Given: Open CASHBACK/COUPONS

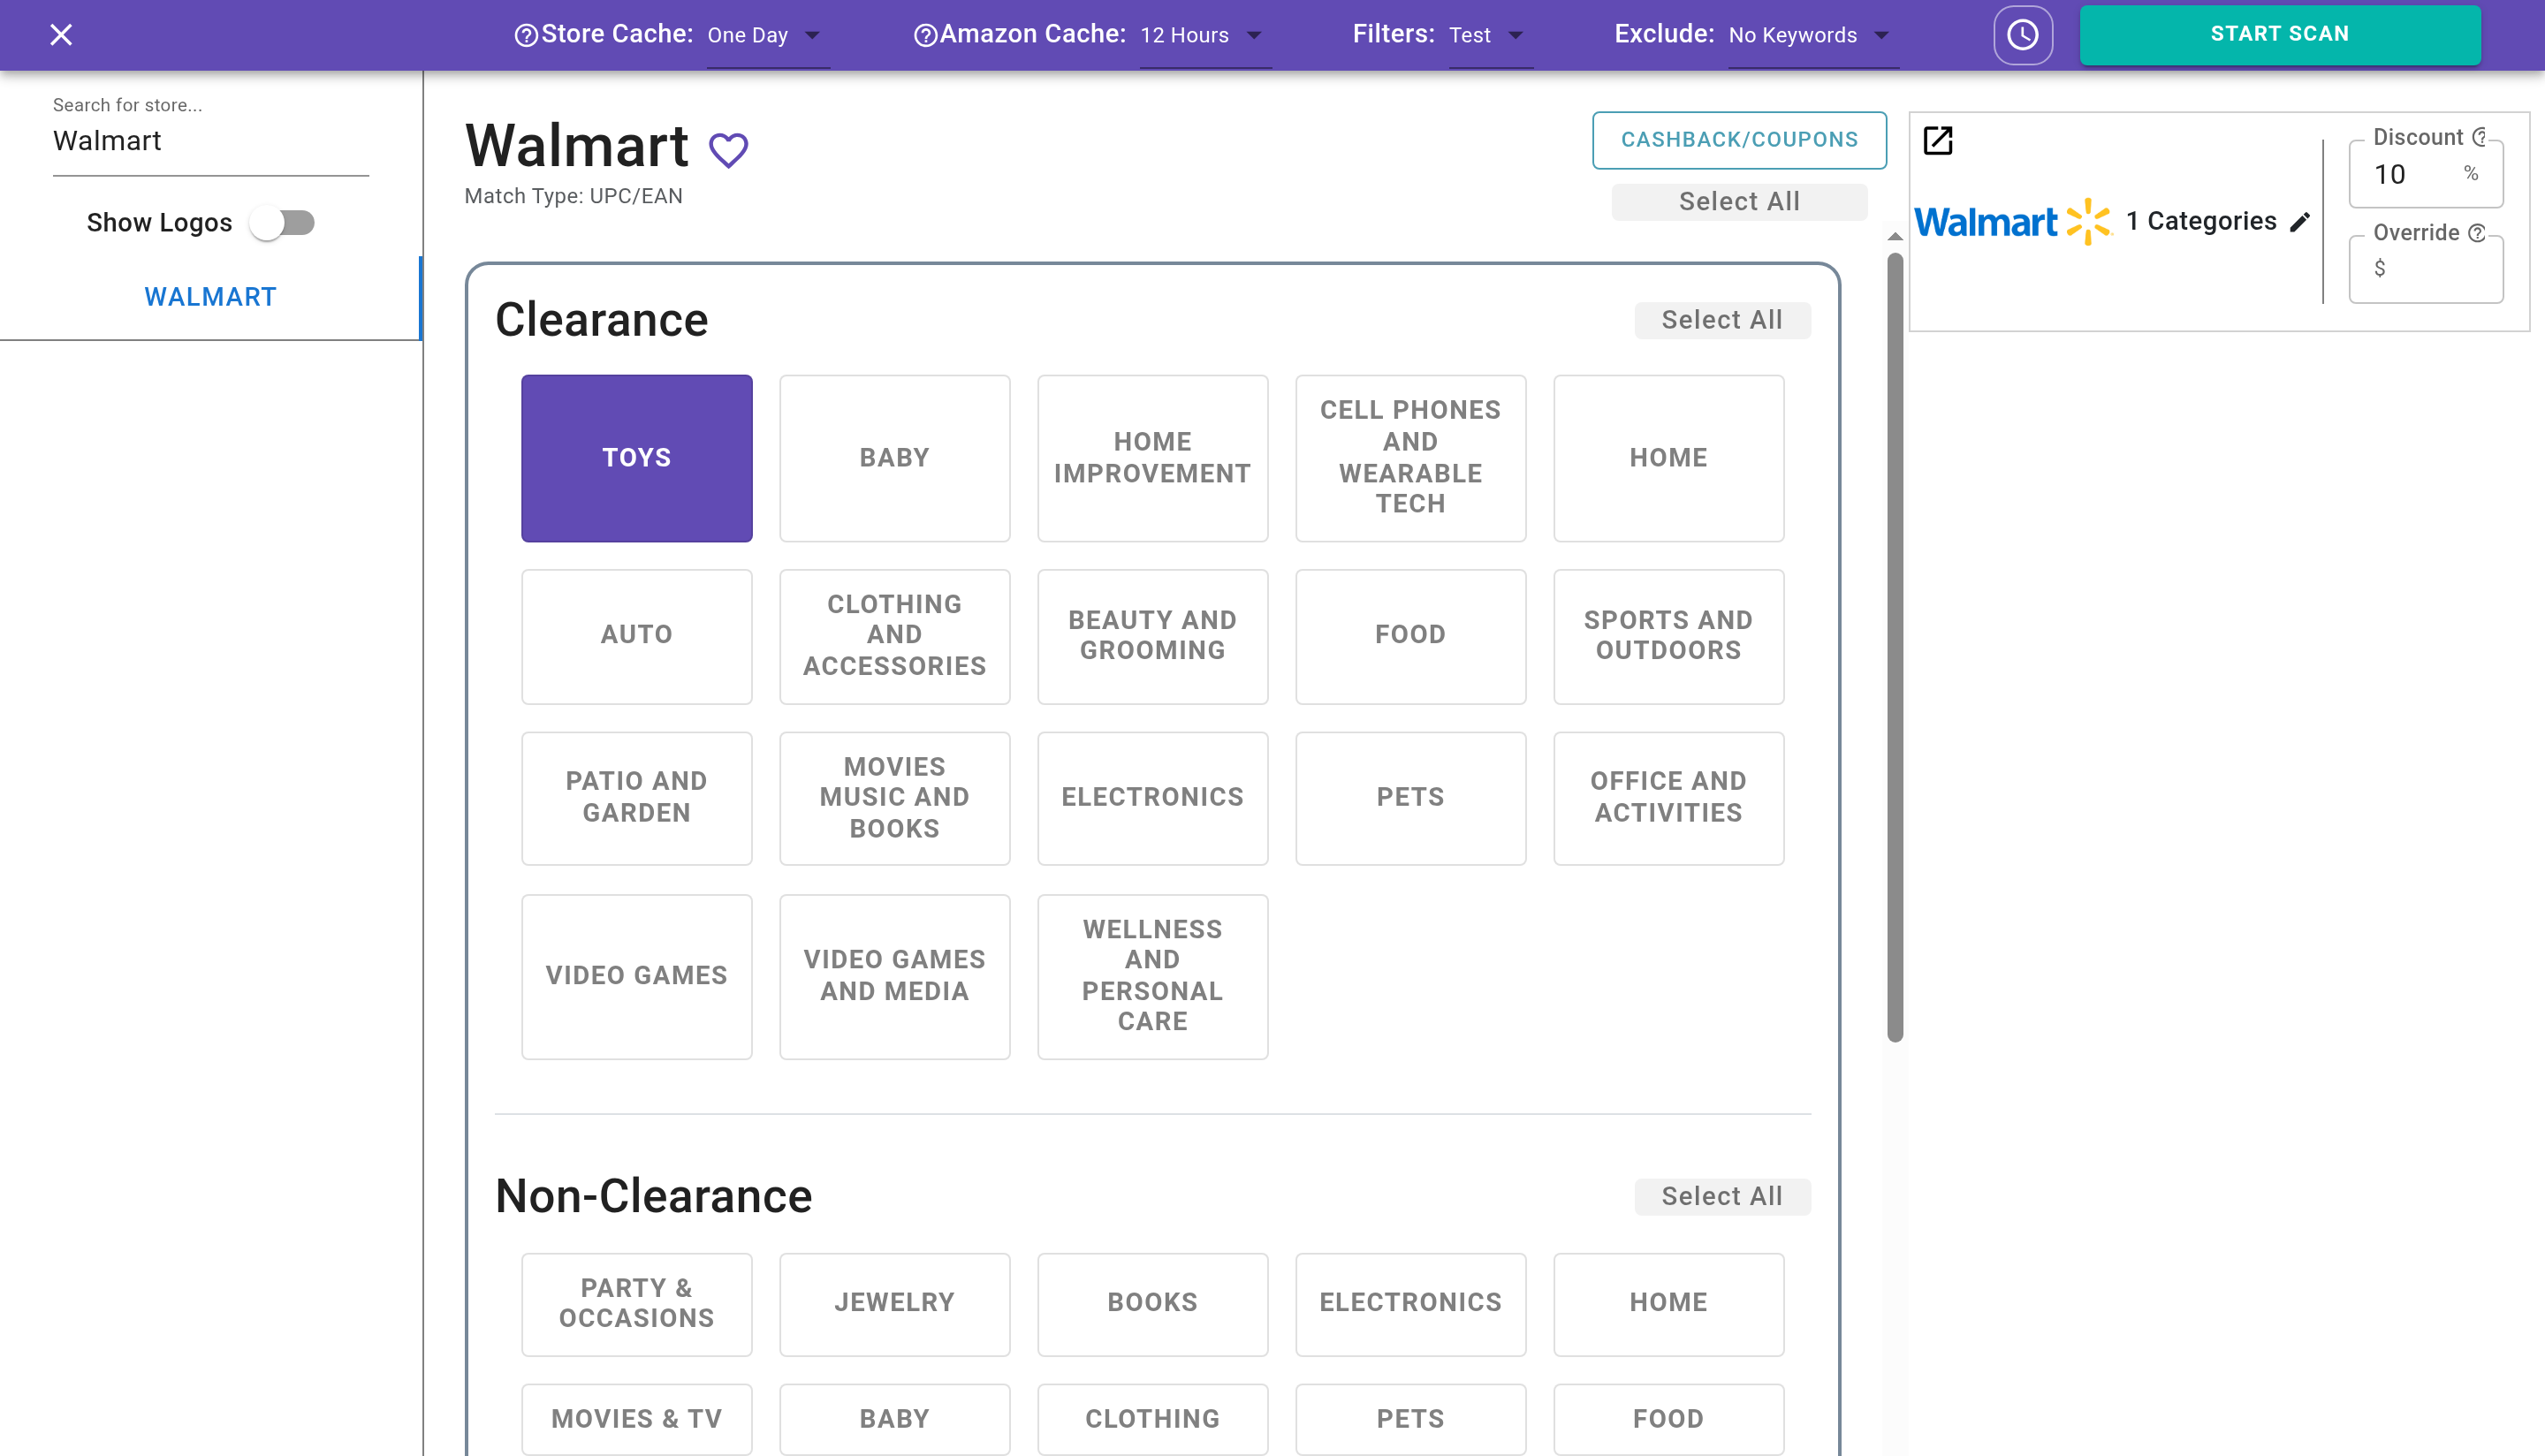Looking at the screenshot, I should [x=1739, y=140].
